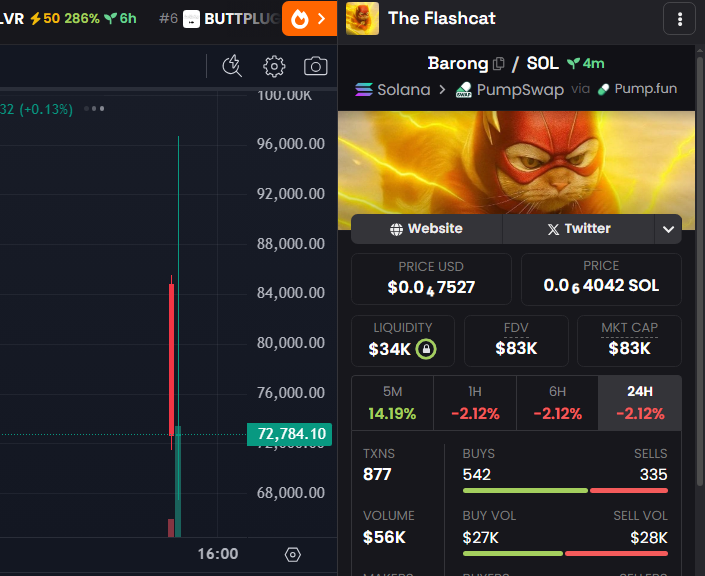Click the BUYS 542 value
The image size is (705, 576).
[x=477, y=474]
